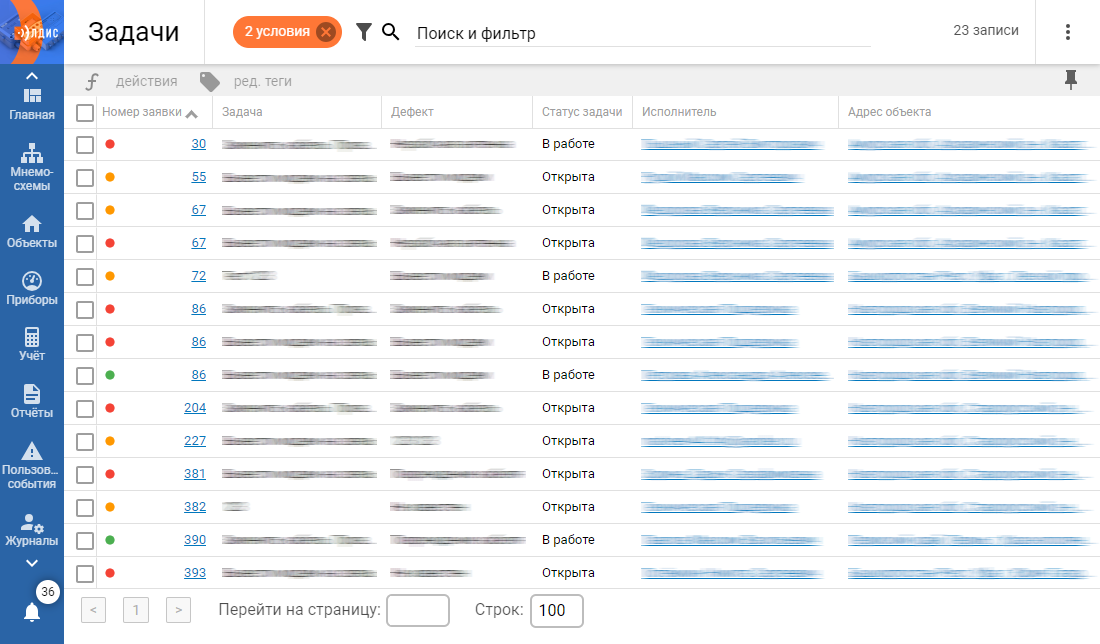Image resolution: width=1100 pixels, height=644 pixels.
Task: Click the pin icon on the toolbar
Action: click(1071, 80)
